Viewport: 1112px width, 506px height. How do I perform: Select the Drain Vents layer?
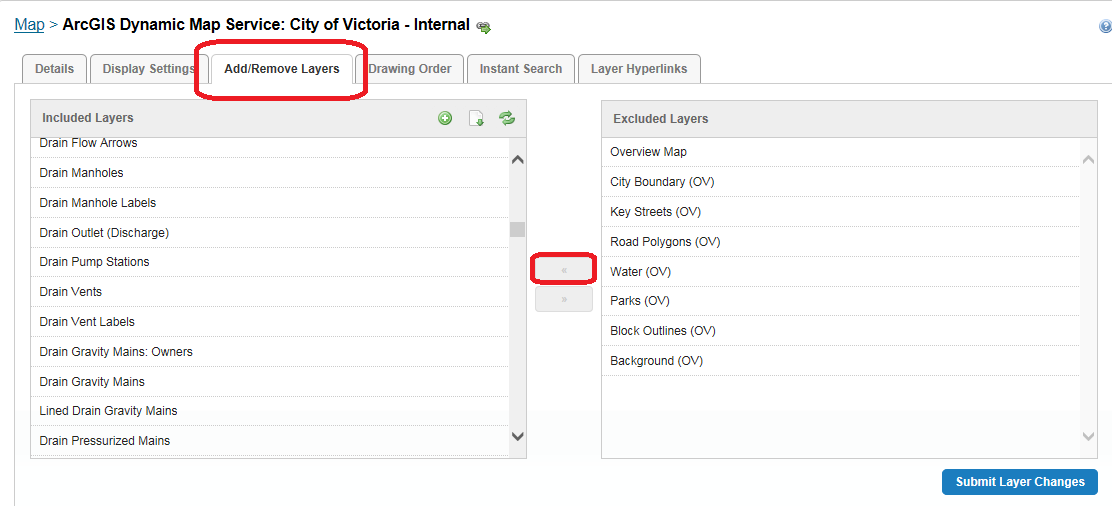coord(269,292)
